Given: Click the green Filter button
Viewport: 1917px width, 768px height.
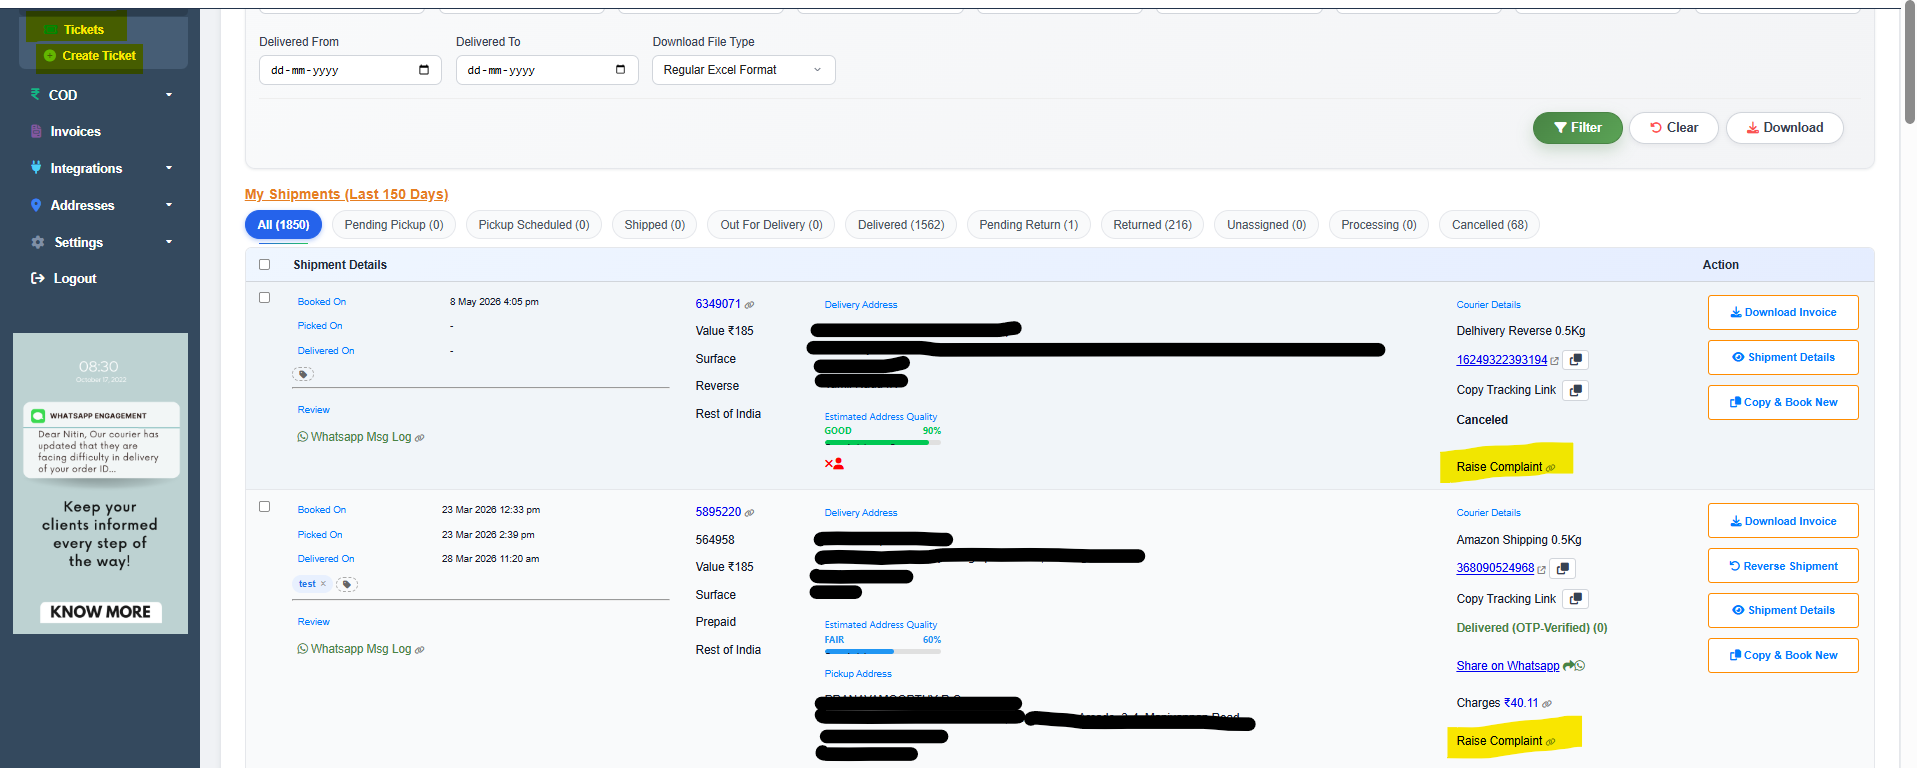Looking at the screenshot, I should pos(1578,128).
